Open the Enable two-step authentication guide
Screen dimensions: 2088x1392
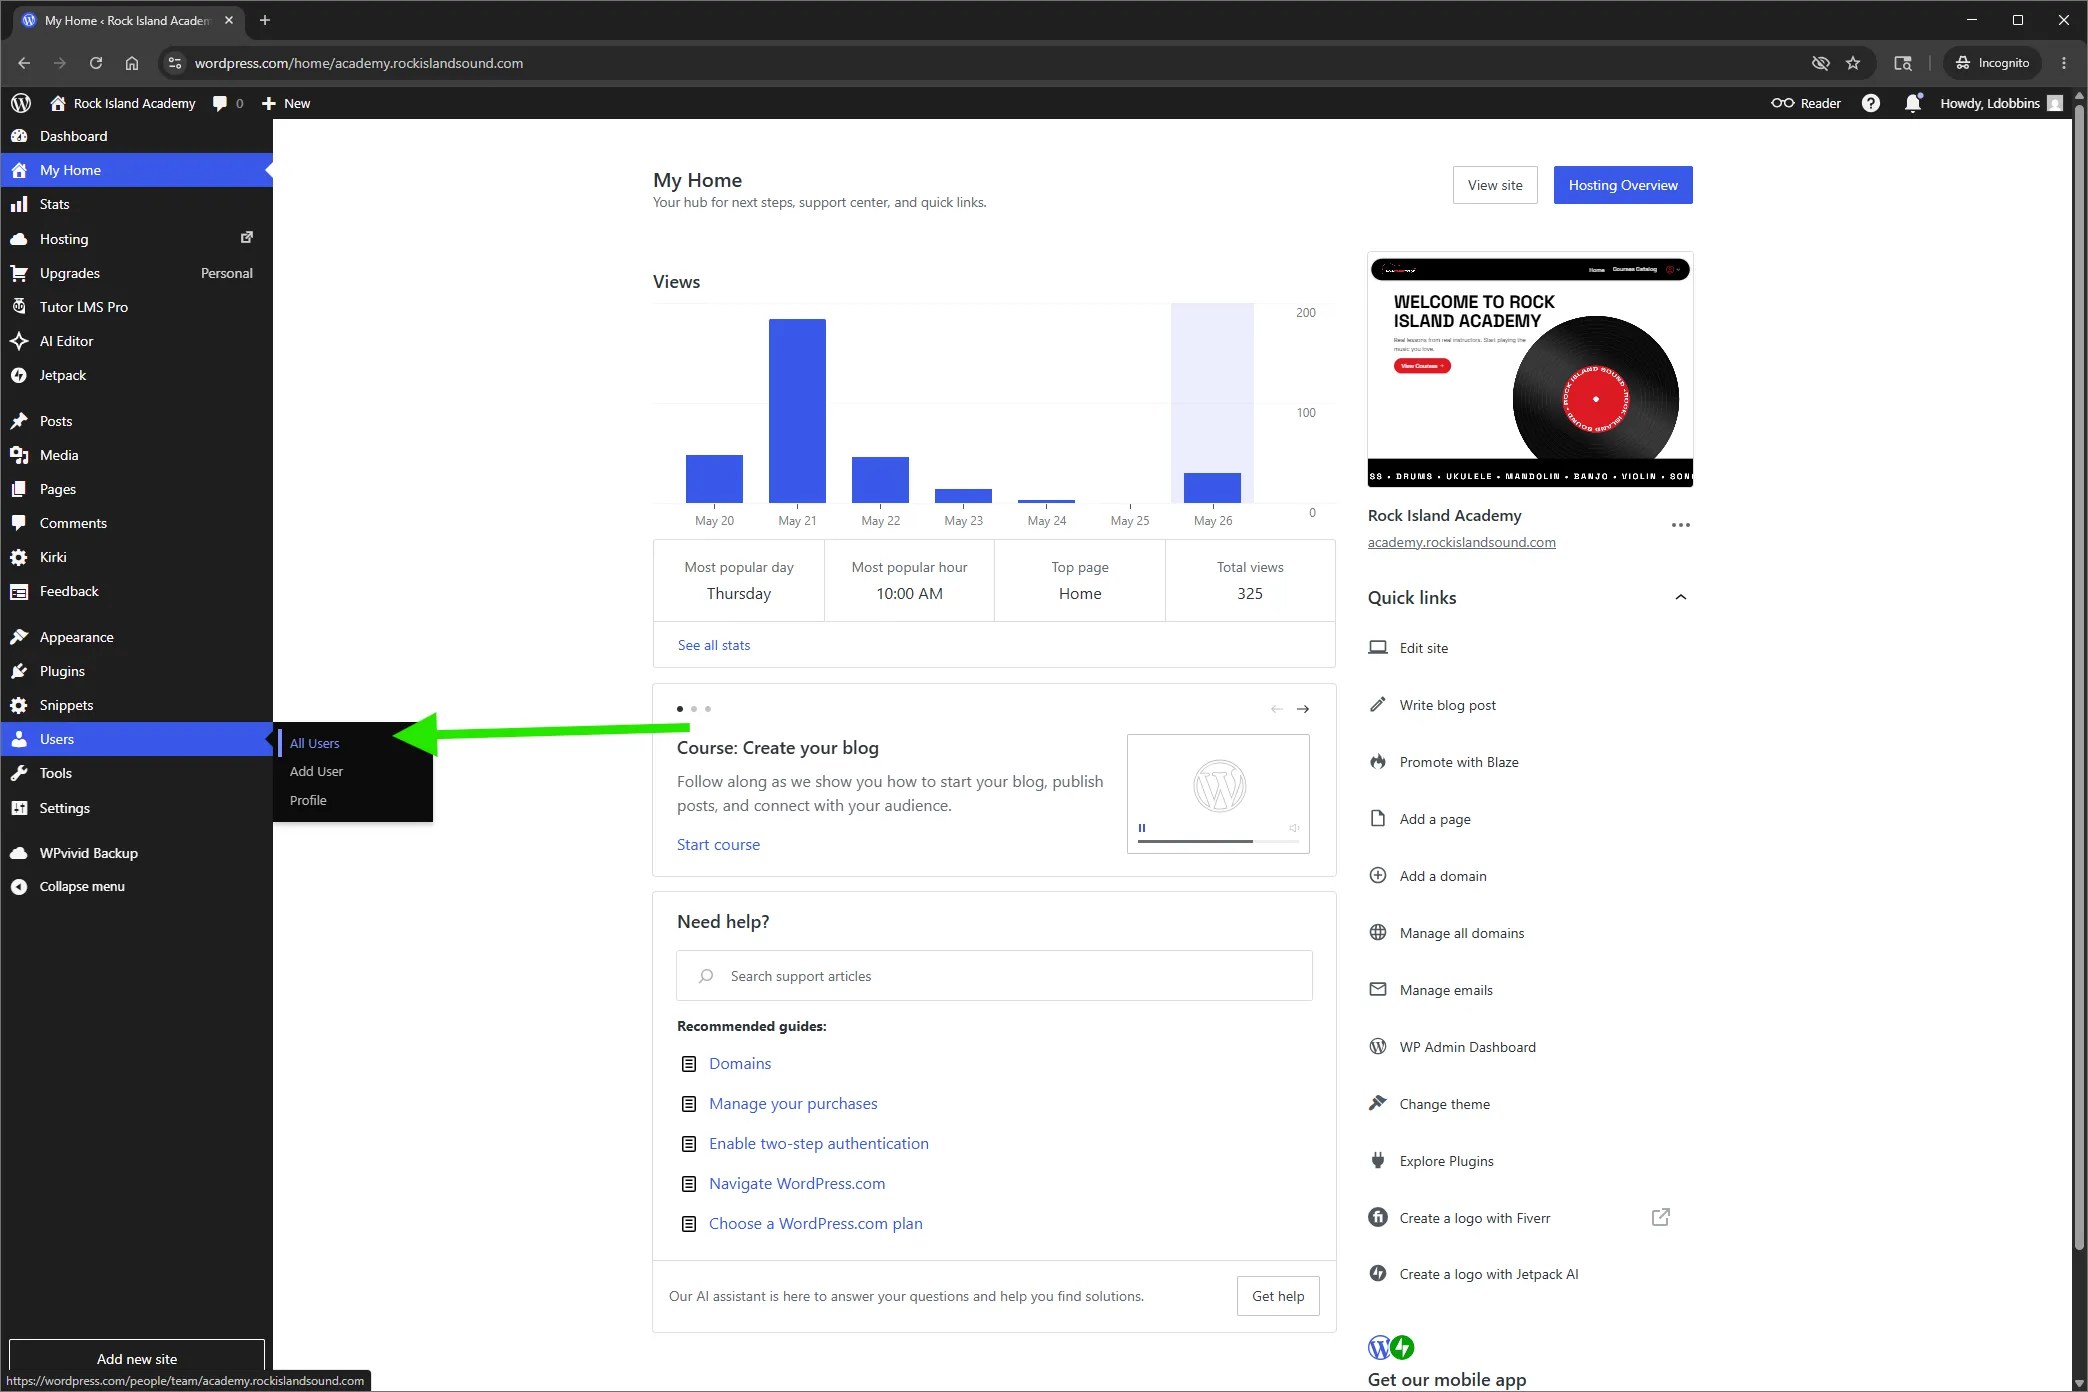[819, 1143]
